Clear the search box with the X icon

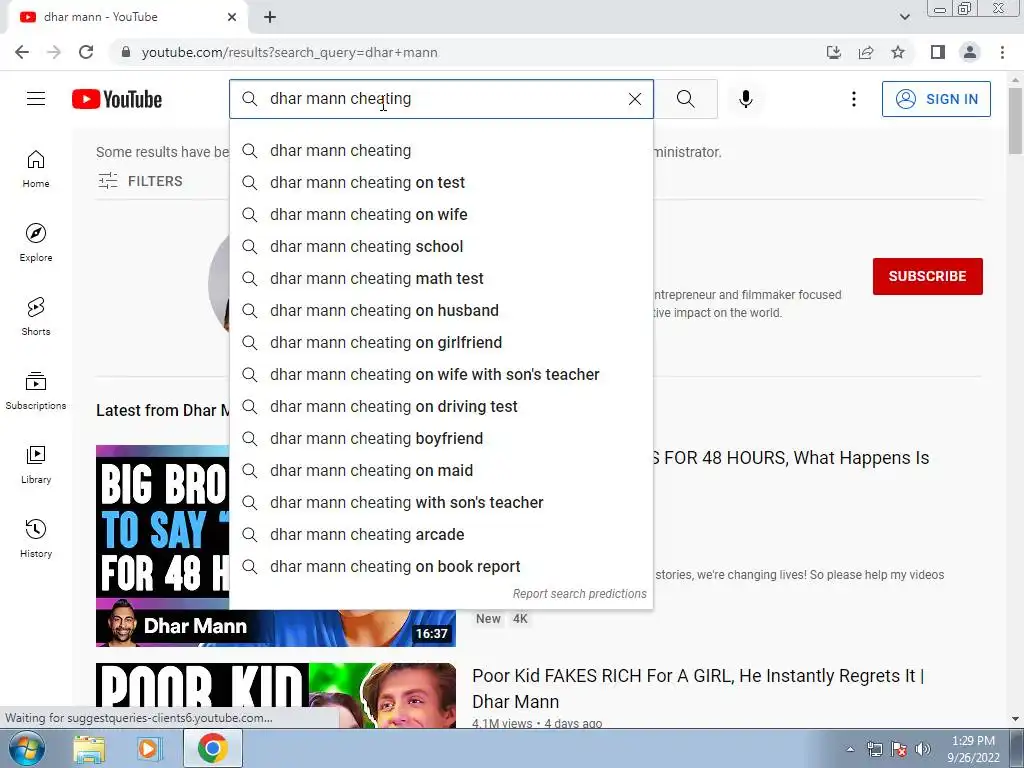[635, 99]
